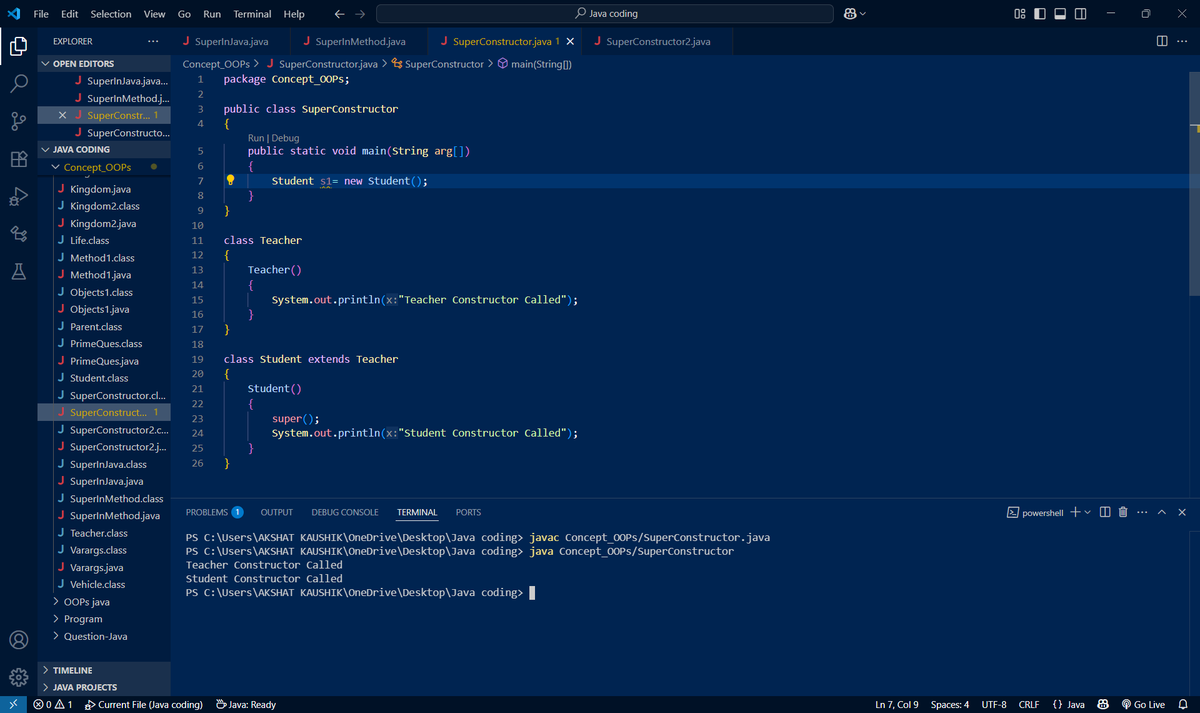The height and width of the screenshot is (713, 1200).
Task: Click the Java coding search box
Action: (x=605, y=13)
